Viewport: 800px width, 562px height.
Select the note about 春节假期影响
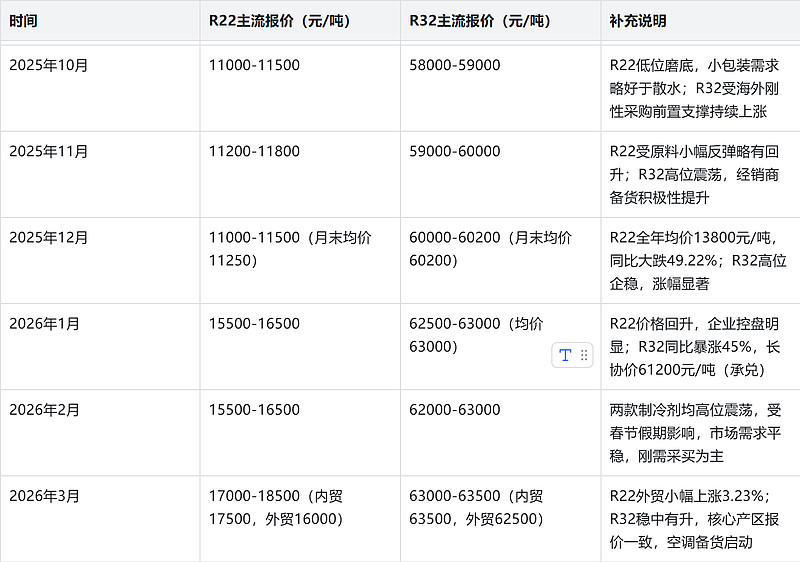pos(695,432)
